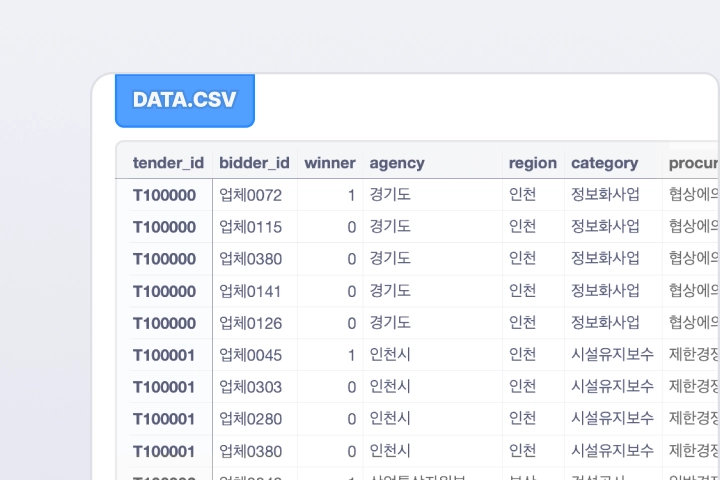The width and height of the screenshot is (720, 480).
Task: Click the agency column header
Action: (397, 163)
